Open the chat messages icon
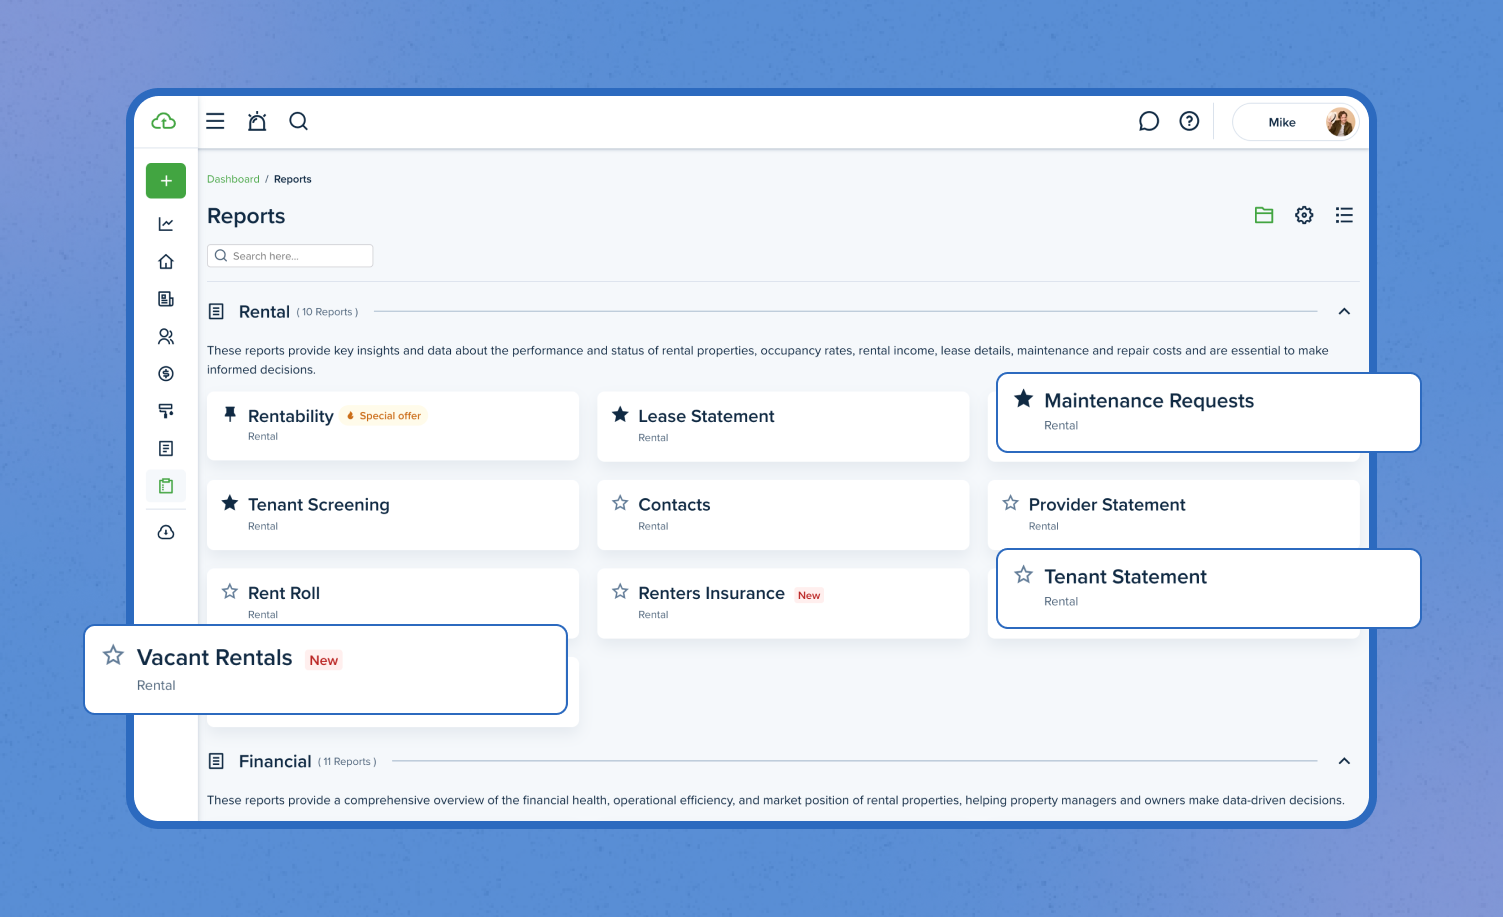 coord(1149,121)
